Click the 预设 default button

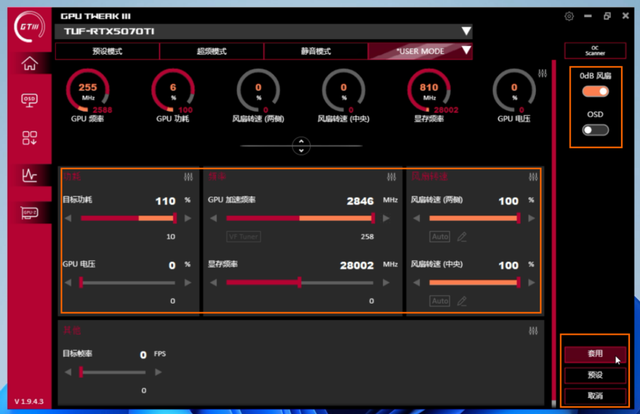[x=595, y=375]
